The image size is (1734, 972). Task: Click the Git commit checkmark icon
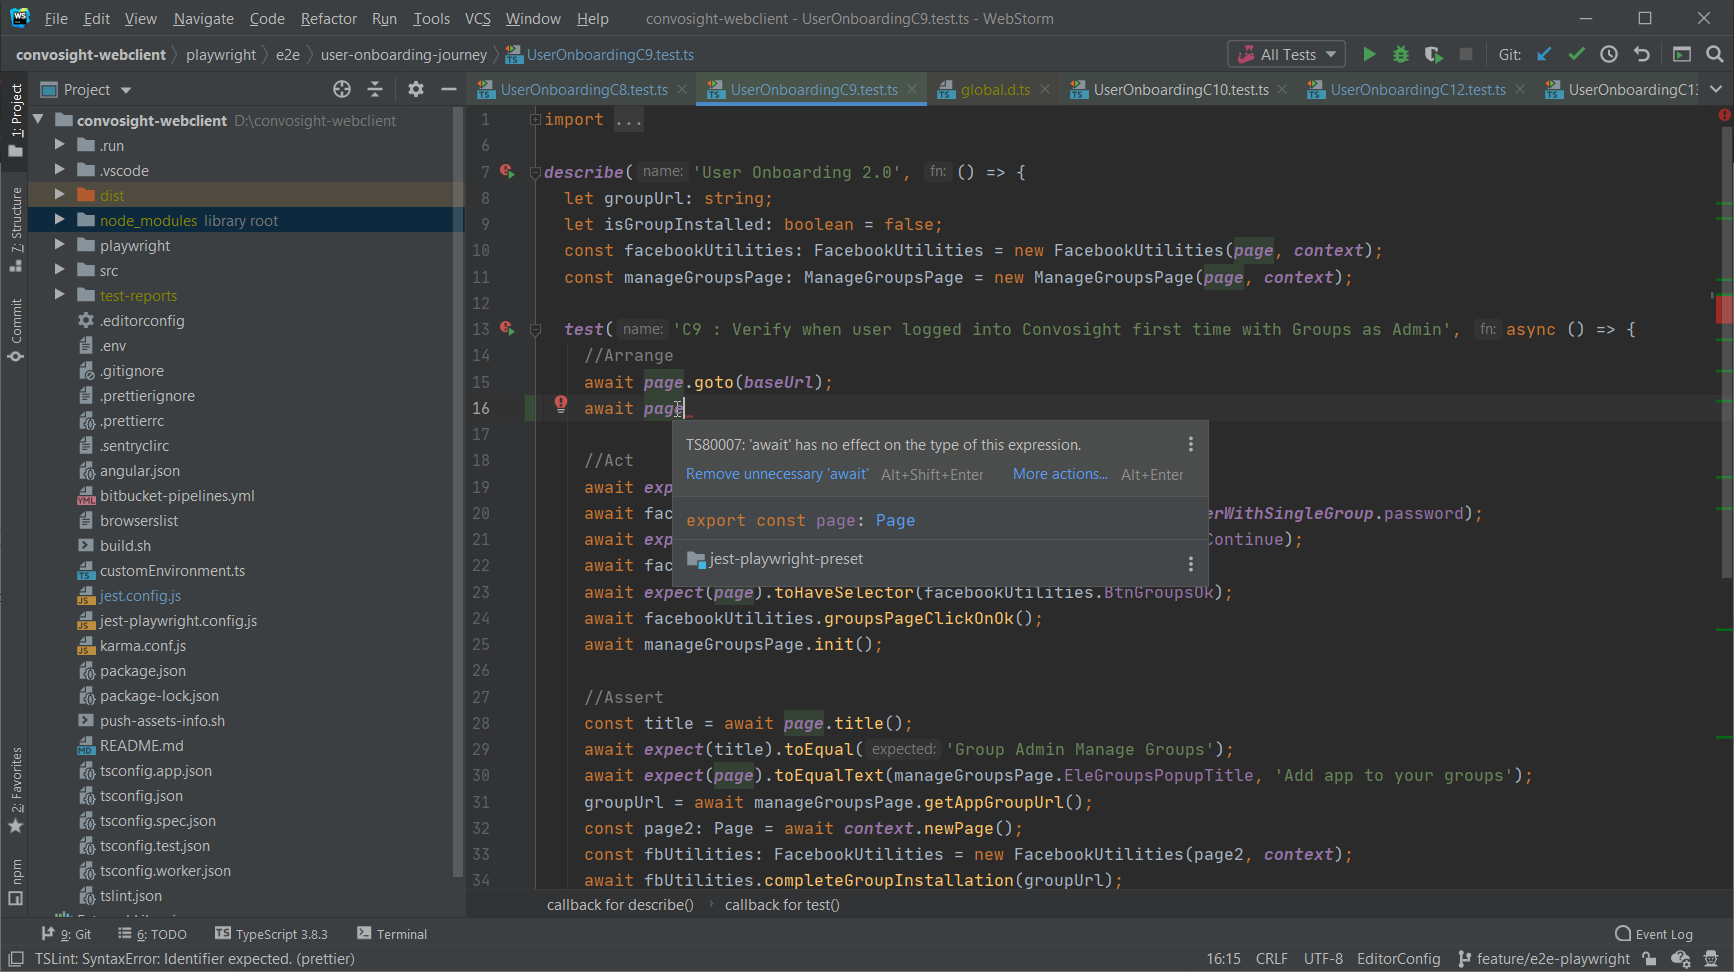[1576, 54]
